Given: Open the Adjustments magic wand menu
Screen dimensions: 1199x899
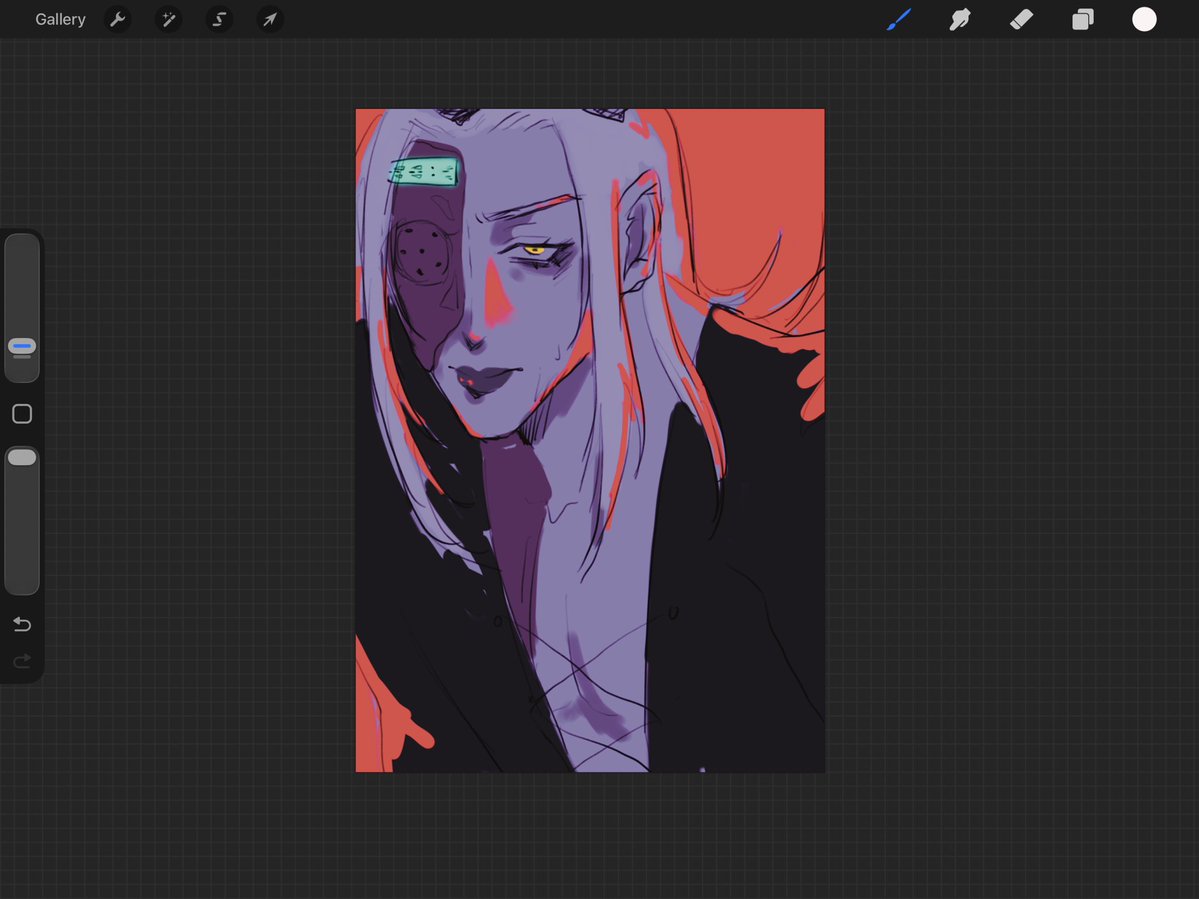Looking at the screenshot, I should tap(168, 19).
